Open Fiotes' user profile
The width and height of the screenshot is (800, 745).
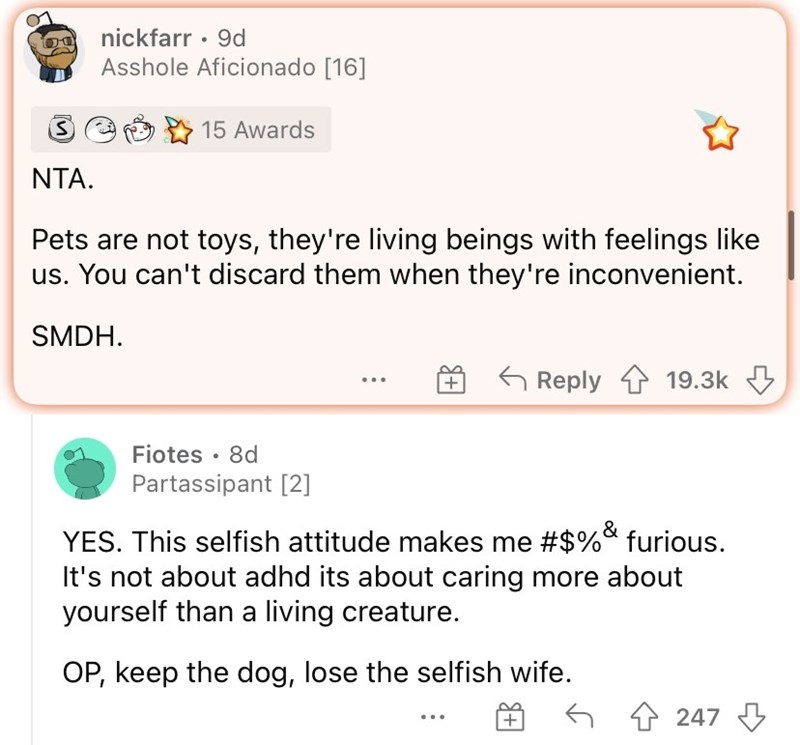167,455
